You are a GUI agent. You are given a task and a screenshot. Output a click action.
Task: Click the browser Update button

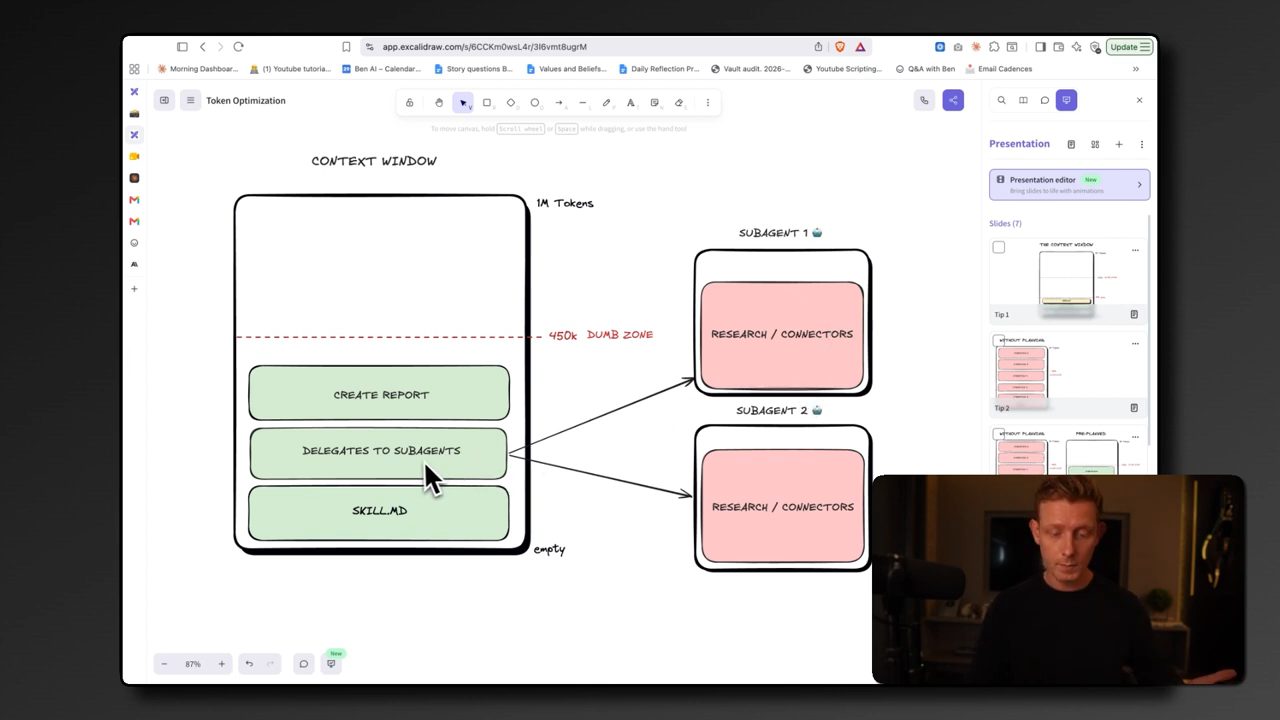[1130, 47]
